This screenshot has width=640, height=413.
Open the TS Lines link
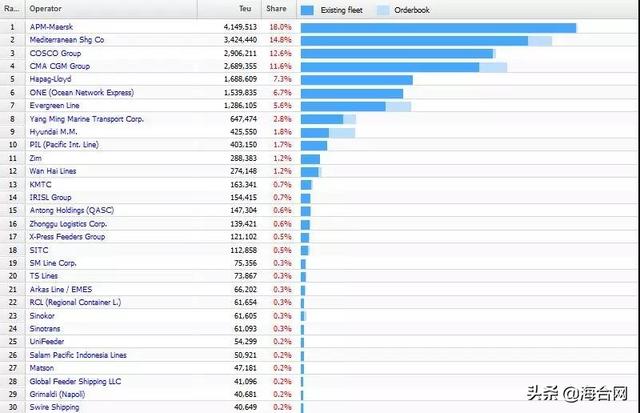coord(44,276)
